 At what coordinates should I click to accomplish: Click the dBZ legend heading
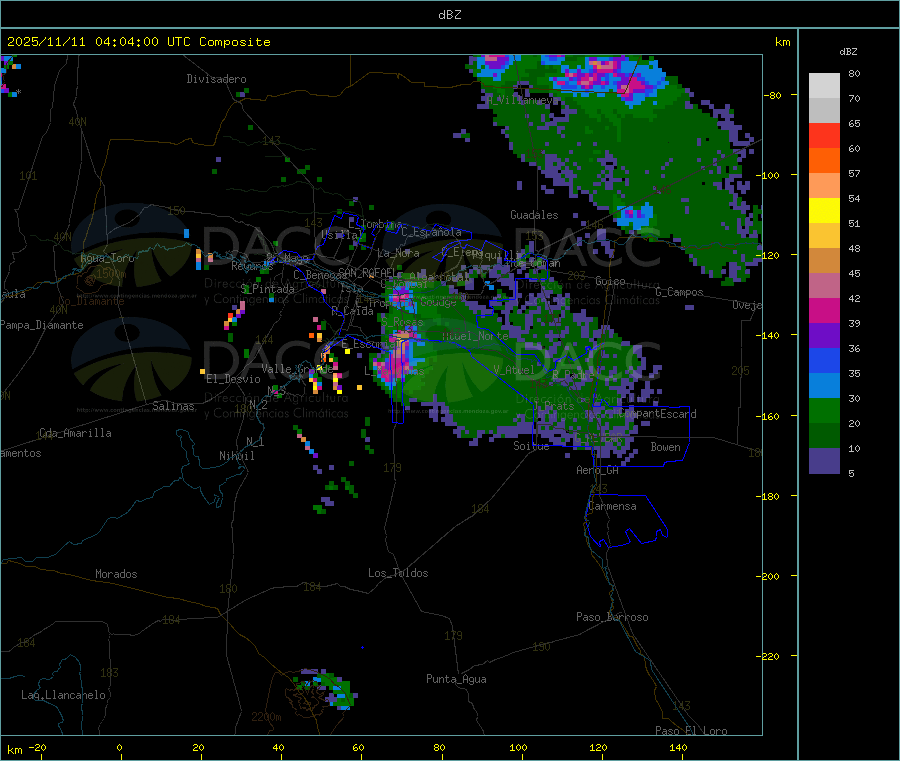click(848, 52)
